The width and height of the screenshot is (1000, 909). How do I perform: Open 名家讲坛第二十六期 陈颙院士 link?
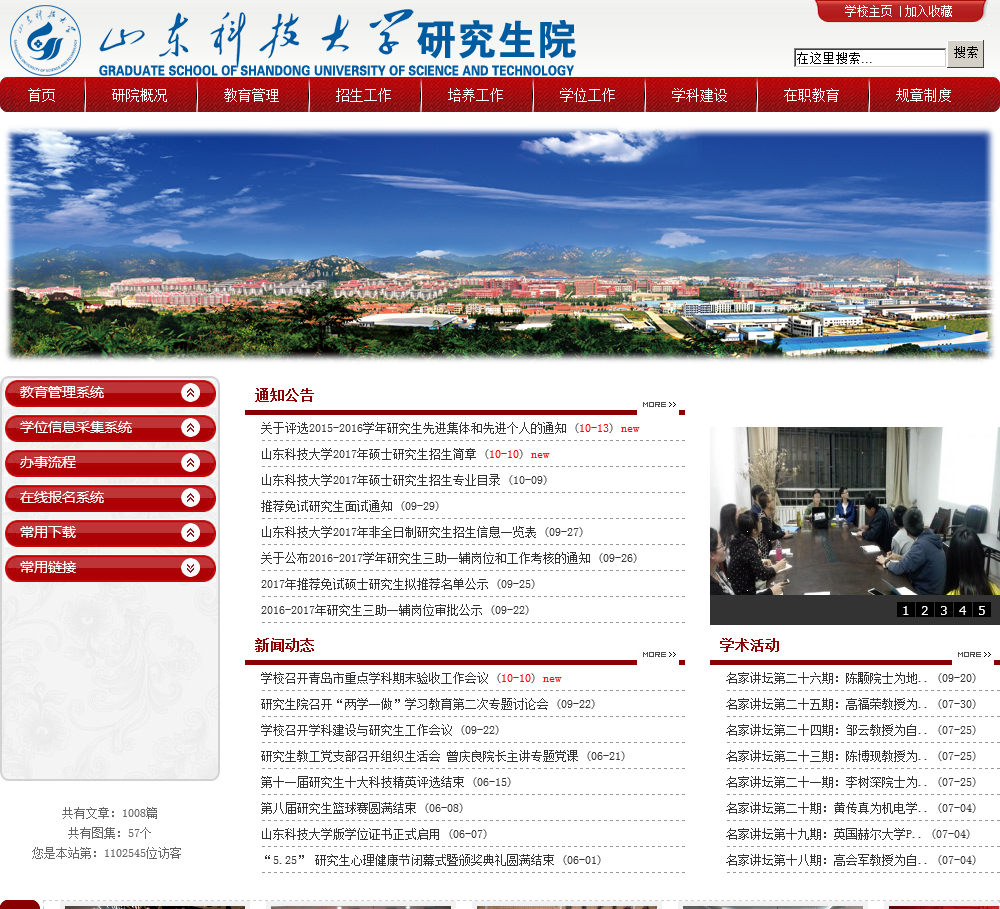point(827,678)
